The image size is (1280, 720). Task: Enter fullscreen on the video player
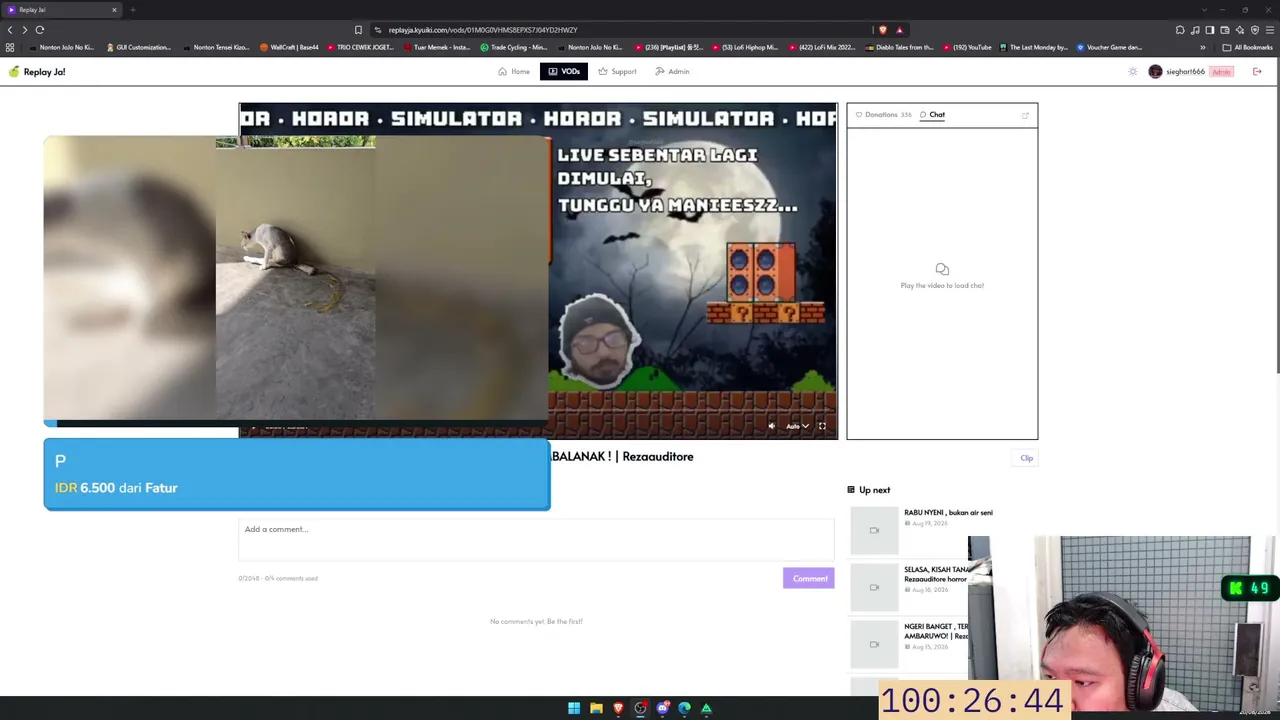pyautogui.click(x=822, y=426)
